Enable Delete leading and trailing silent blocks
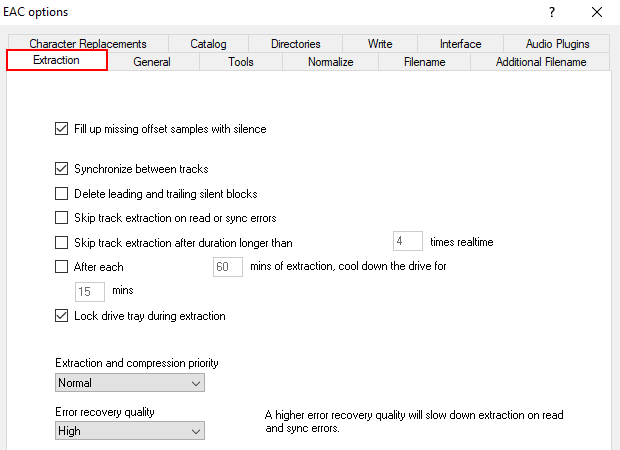Viewport: 620px width, 450px height. (61, 193)
